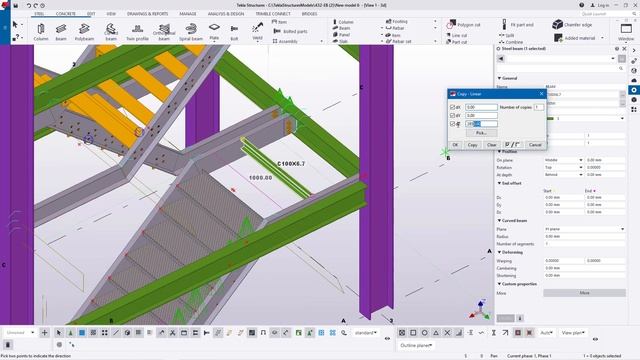Select the Fit part end tool
This screenshot has height=360, width=640.
(x=518, y=24)
